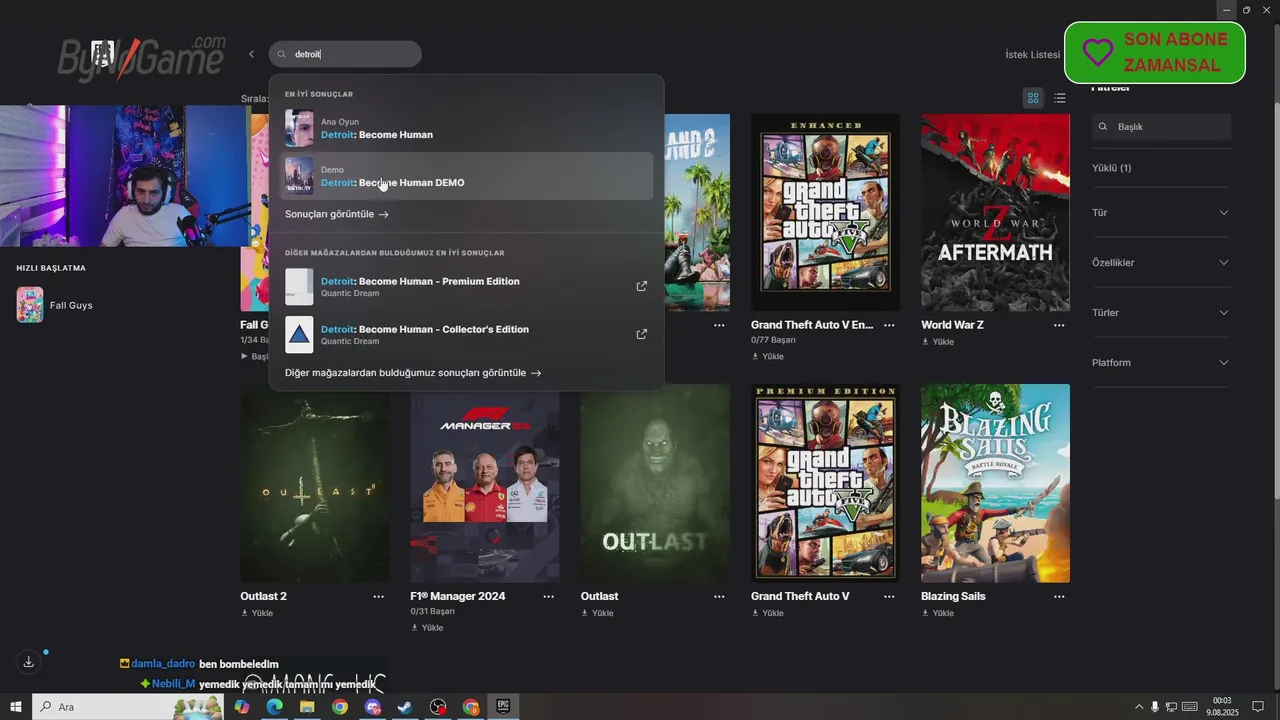Open the Blazing Sails cover art
The height and width of the screenshot is (720, 1280).
995,483
